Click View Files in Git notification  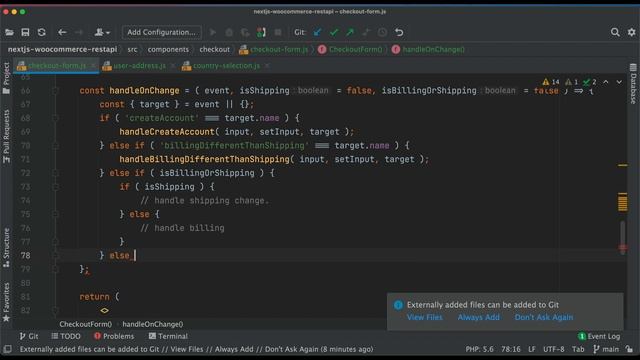coord(424,317)
